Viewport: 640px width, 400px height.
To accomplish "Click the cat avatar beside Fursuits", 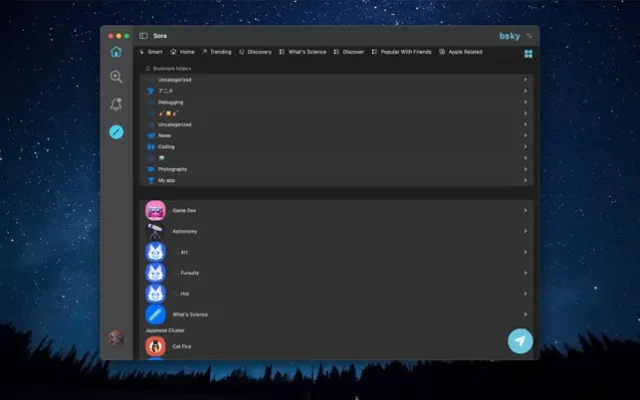I will coord(156,273).
